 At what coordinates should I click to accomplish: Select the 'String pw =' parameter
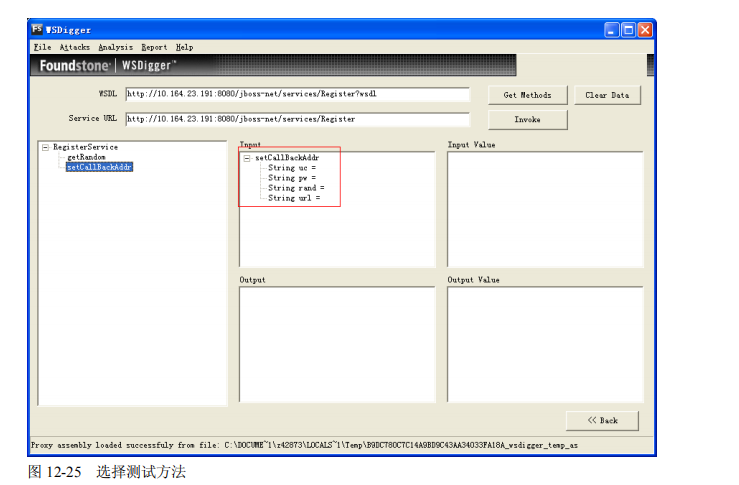292,178
